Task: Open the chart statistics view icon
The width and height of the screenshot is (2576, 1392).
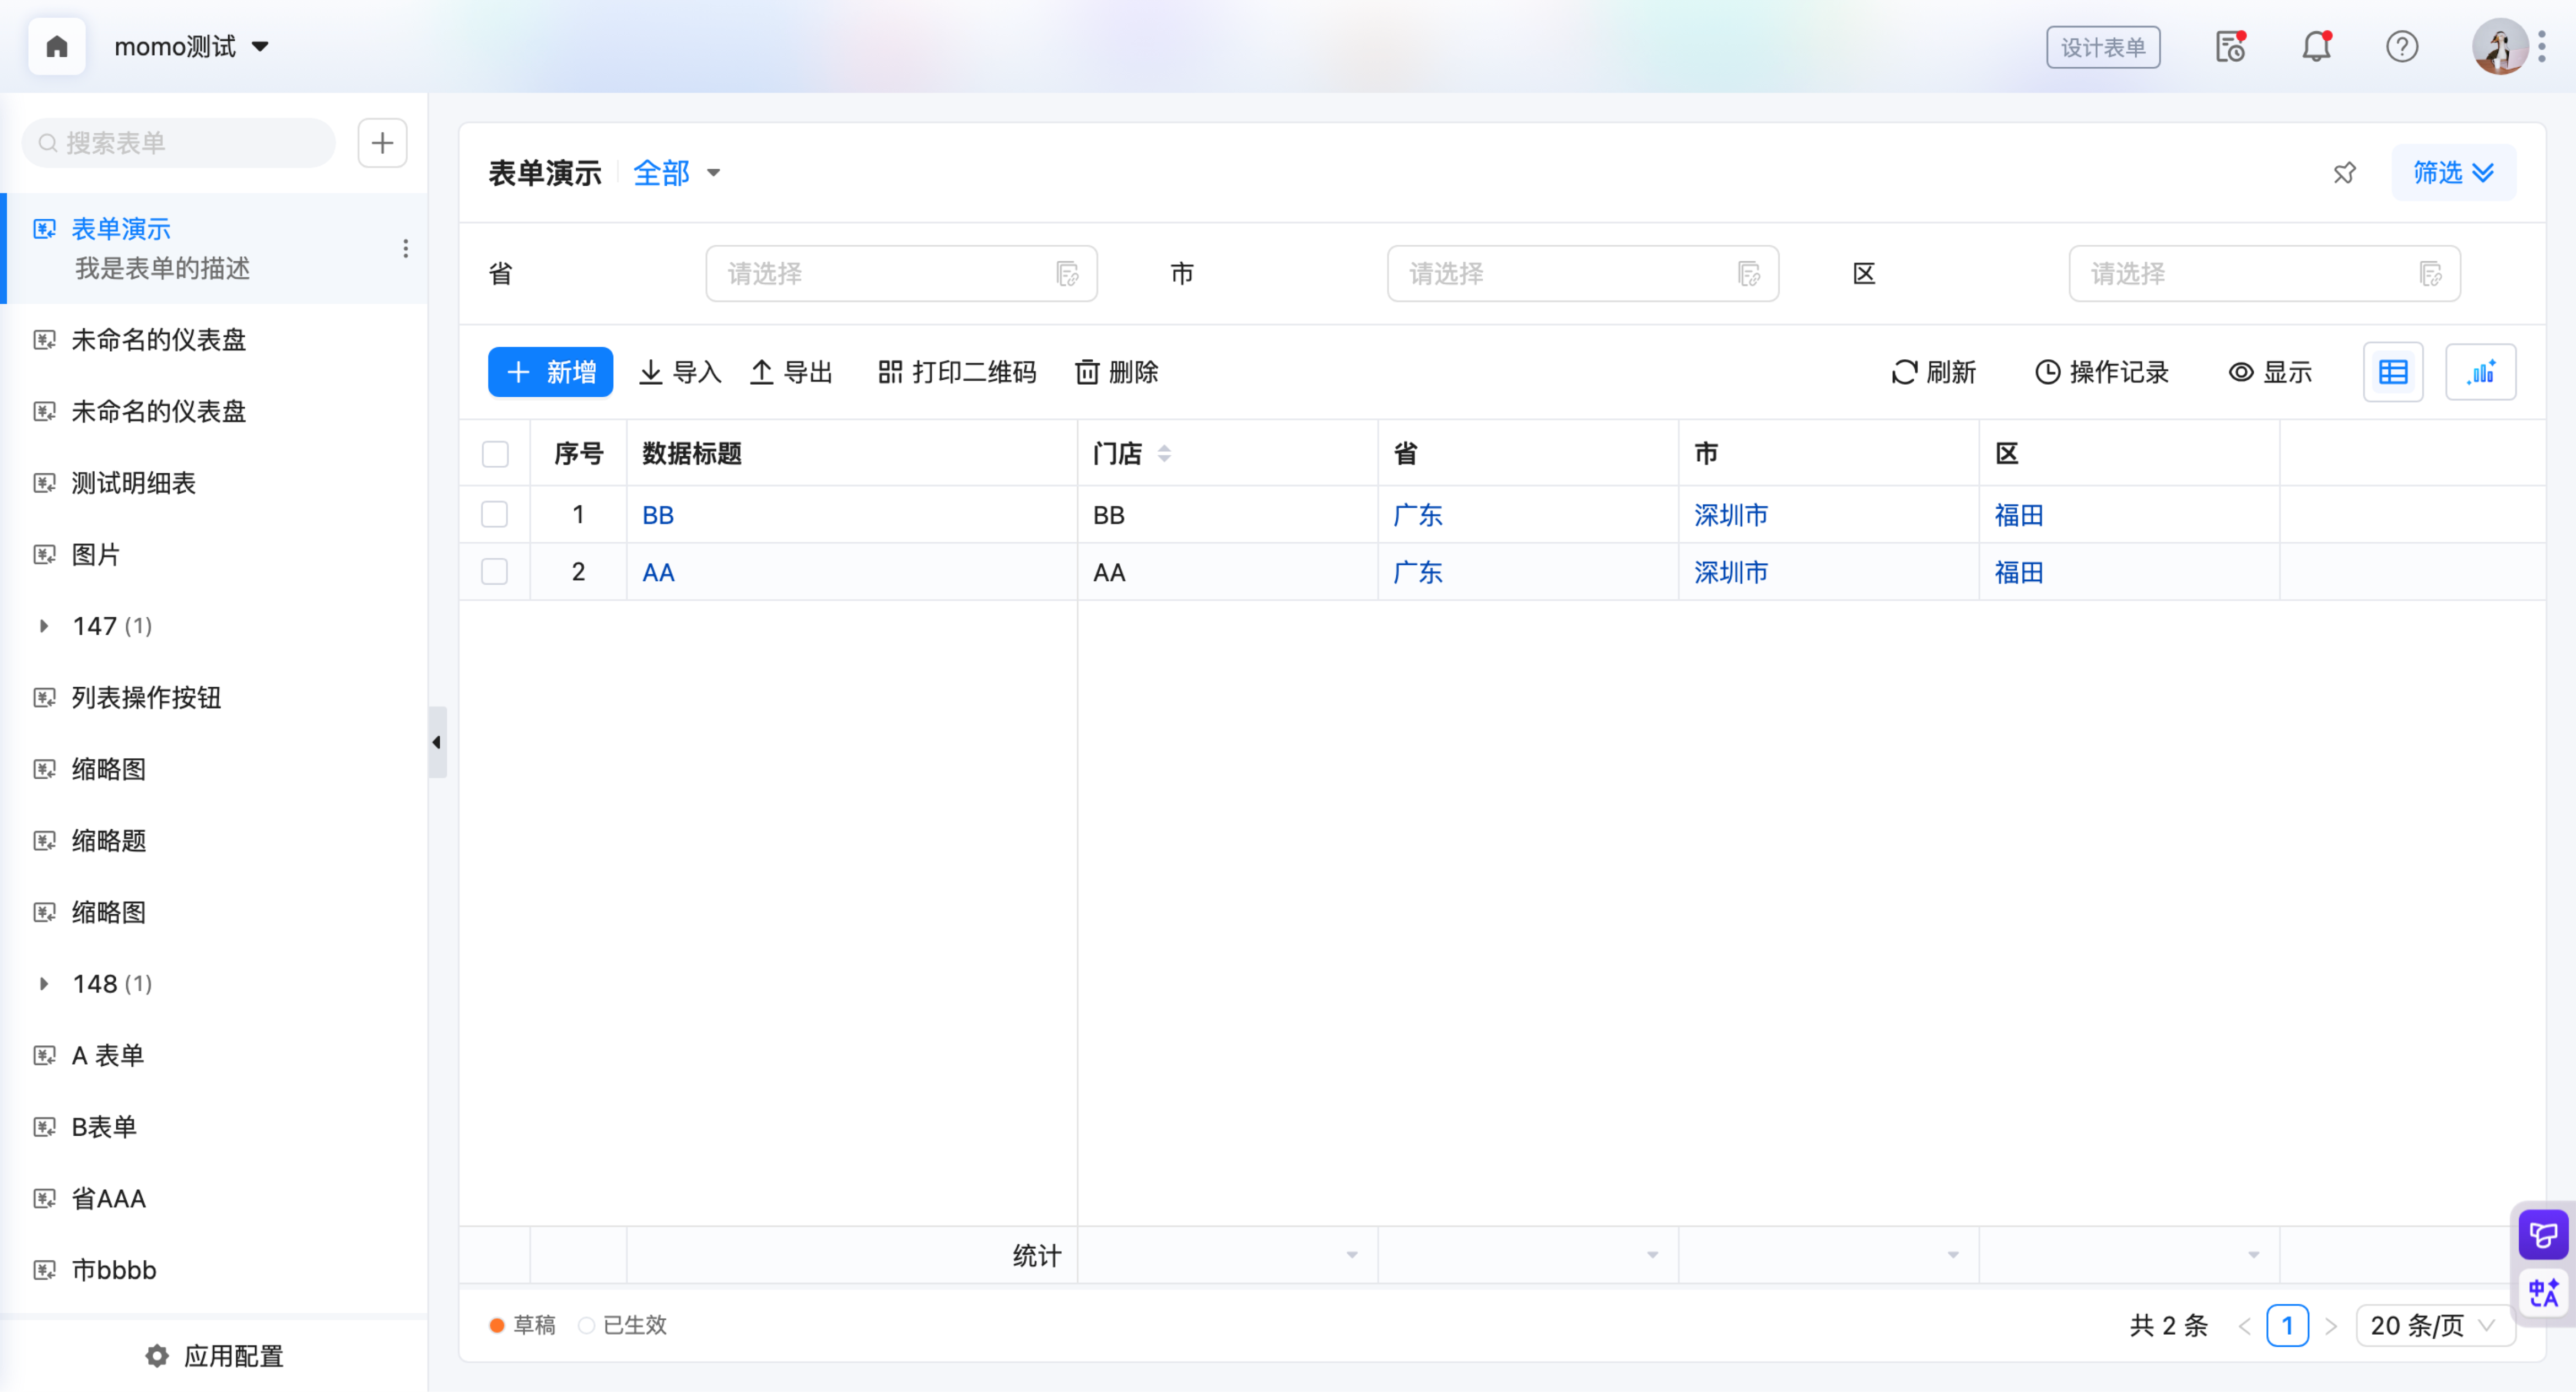Action: (x=2480, y=372)
